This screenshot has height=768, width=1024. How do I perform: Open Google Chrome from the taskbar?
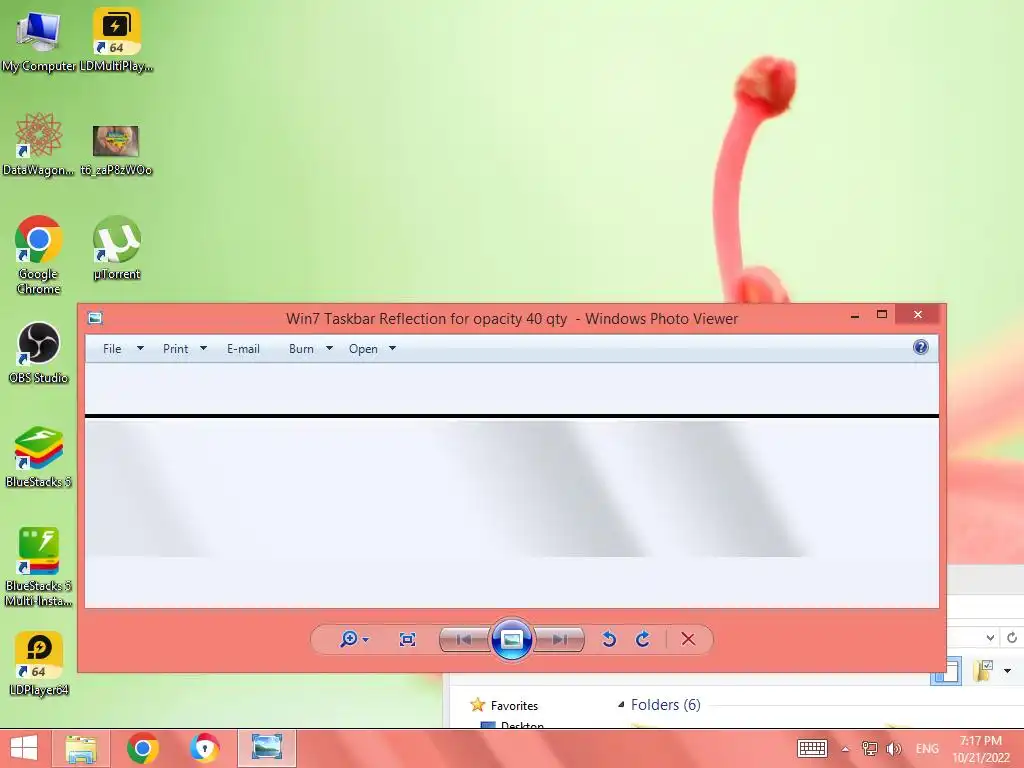coord(142,748)
